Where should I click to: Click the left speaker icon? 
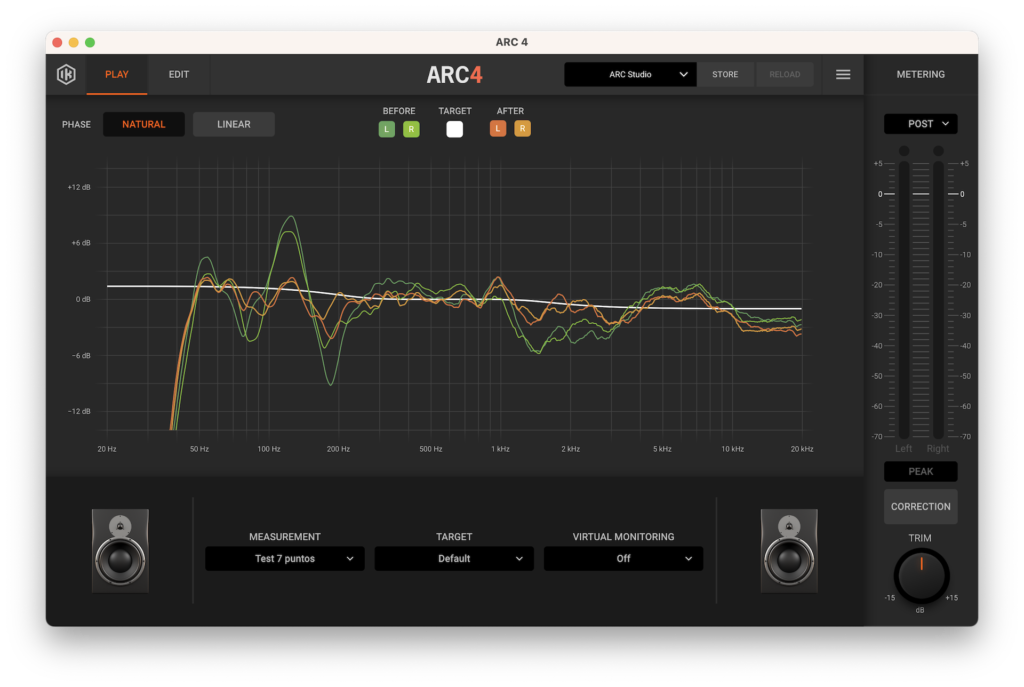click(x=120, y=550)
